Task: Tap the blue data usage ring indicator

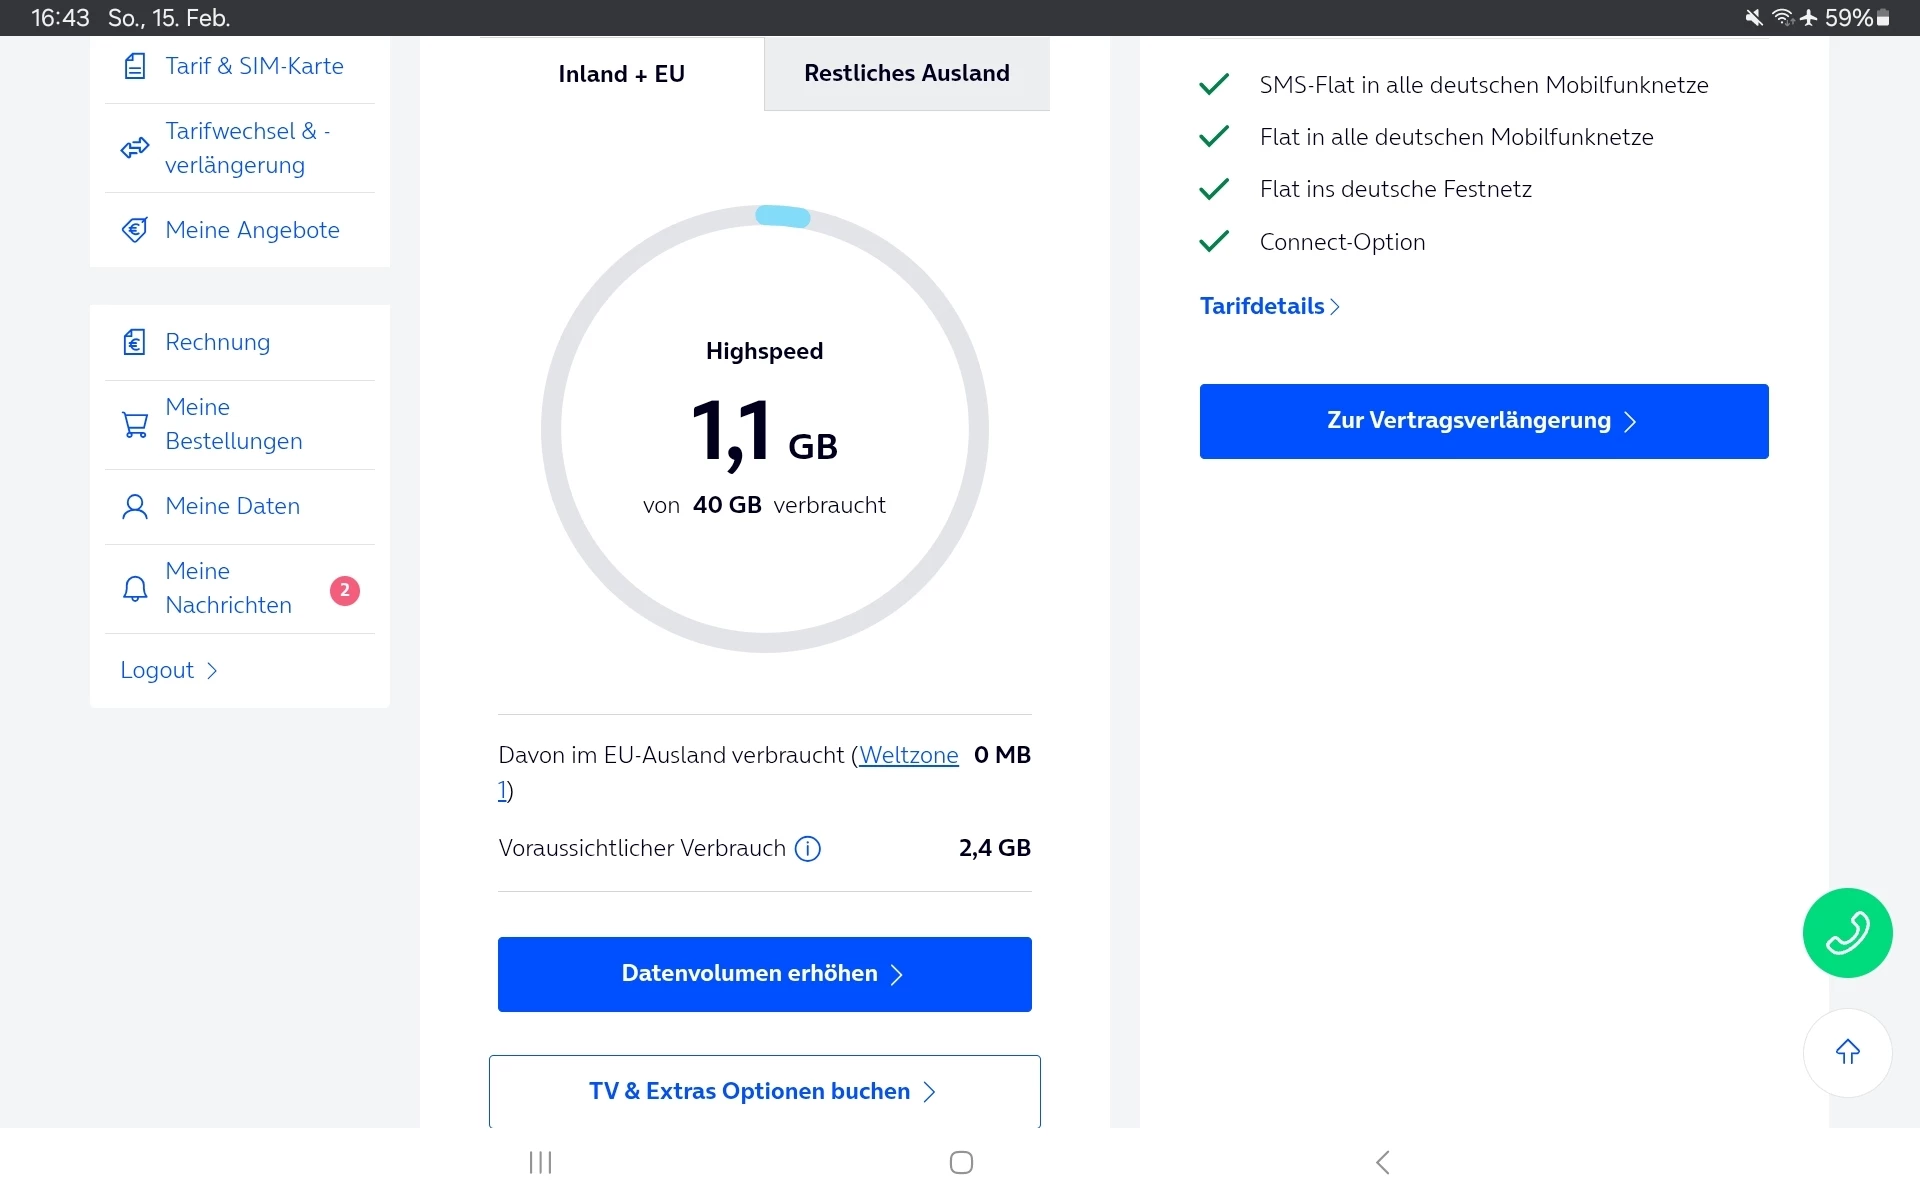Action: point(782,216)
